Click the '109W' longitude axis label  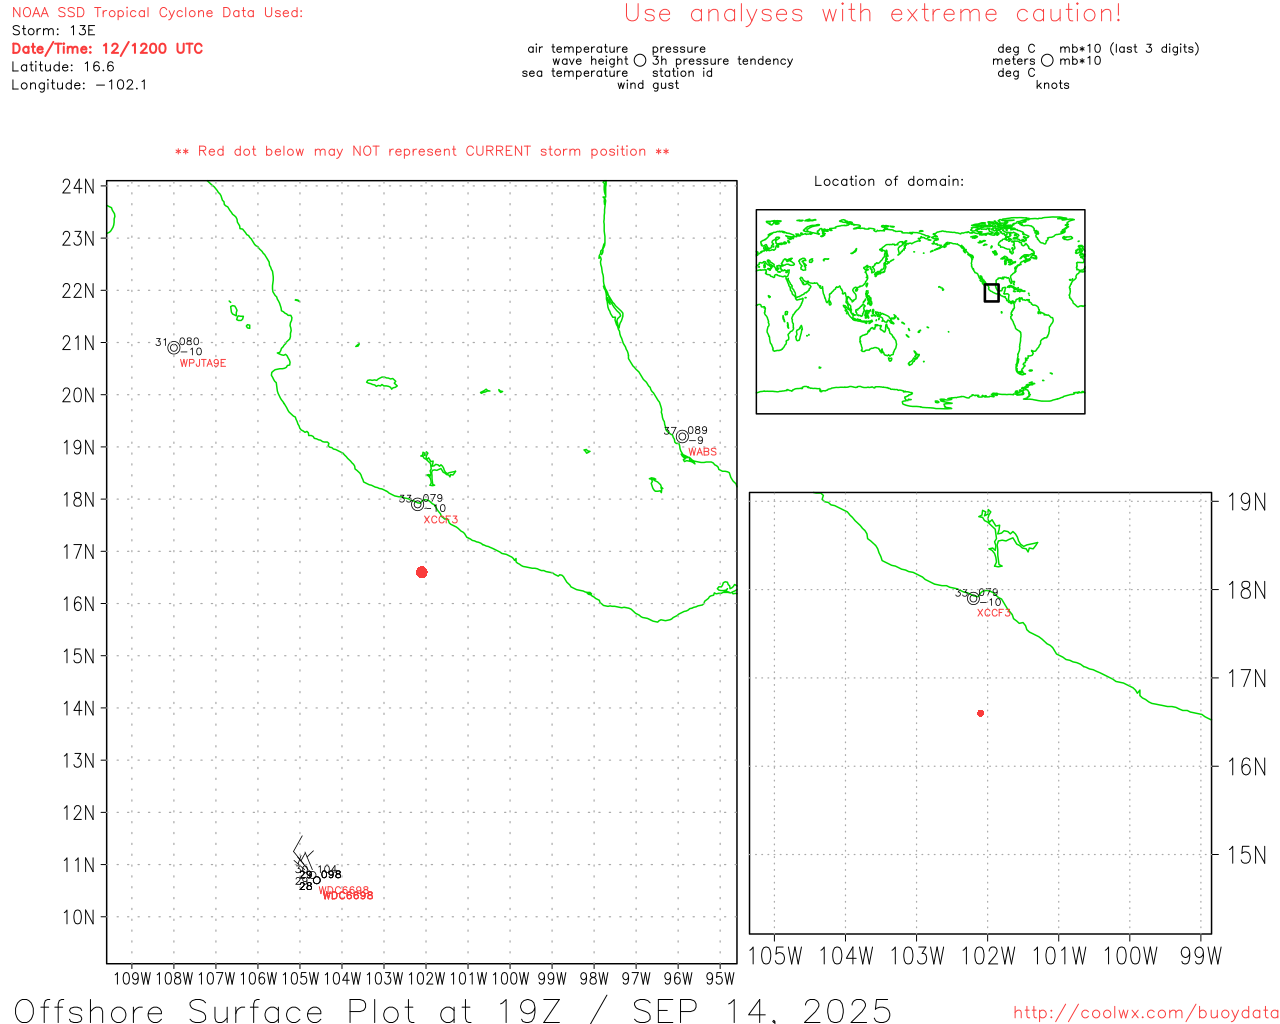[132, 979]
